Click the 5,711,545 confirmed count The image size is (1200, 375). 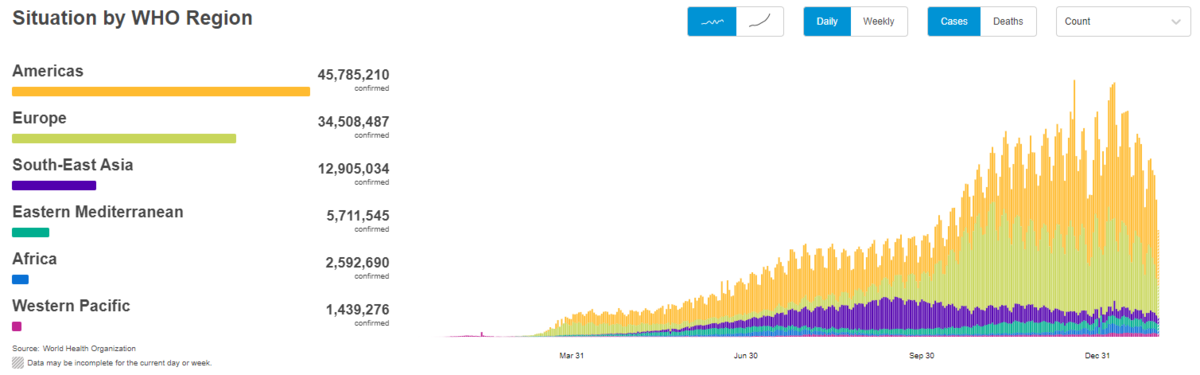point(357,216)
